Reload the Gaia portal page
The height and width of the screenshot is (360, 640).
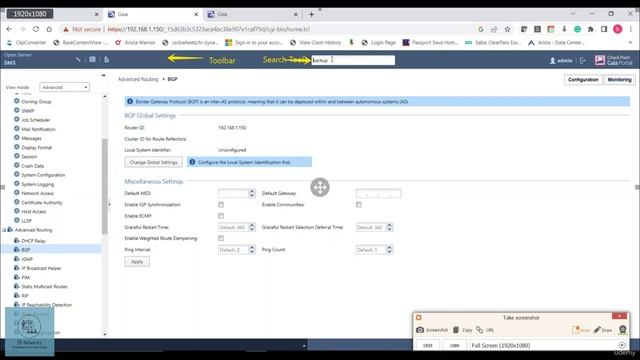tap(36, 29)
